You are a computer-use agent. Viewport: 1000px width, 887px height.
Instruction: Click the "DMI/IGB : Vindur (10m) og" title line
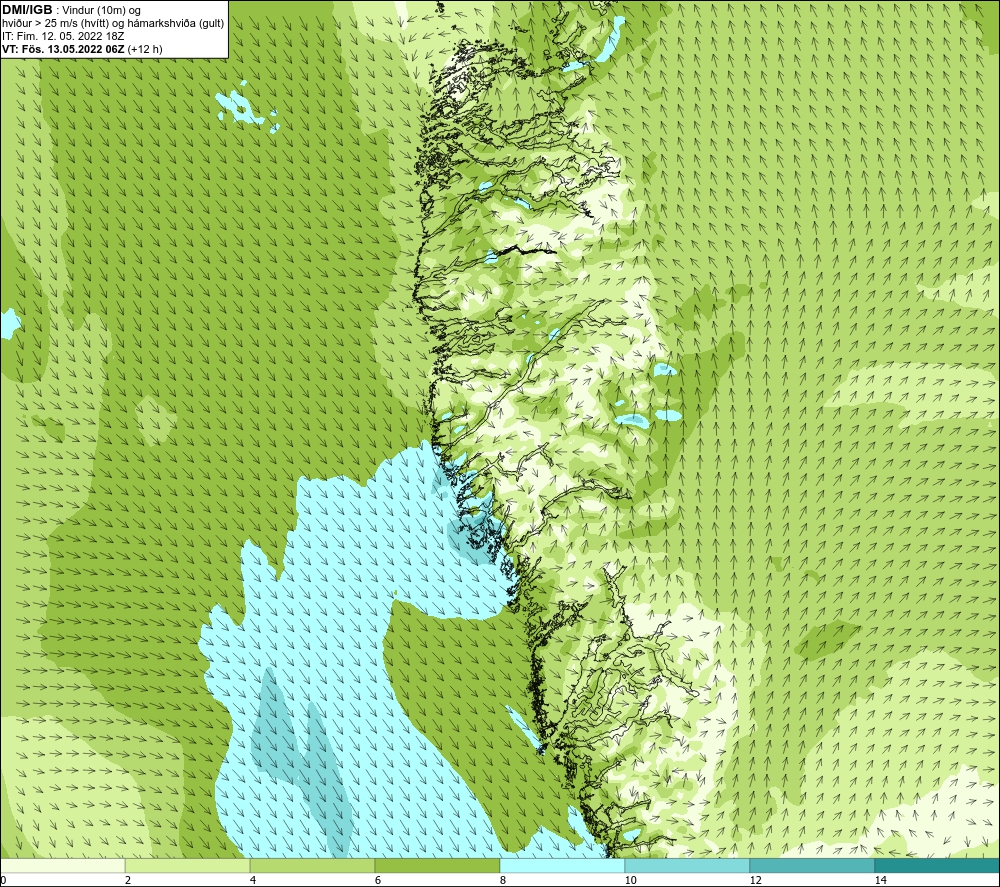71,10
